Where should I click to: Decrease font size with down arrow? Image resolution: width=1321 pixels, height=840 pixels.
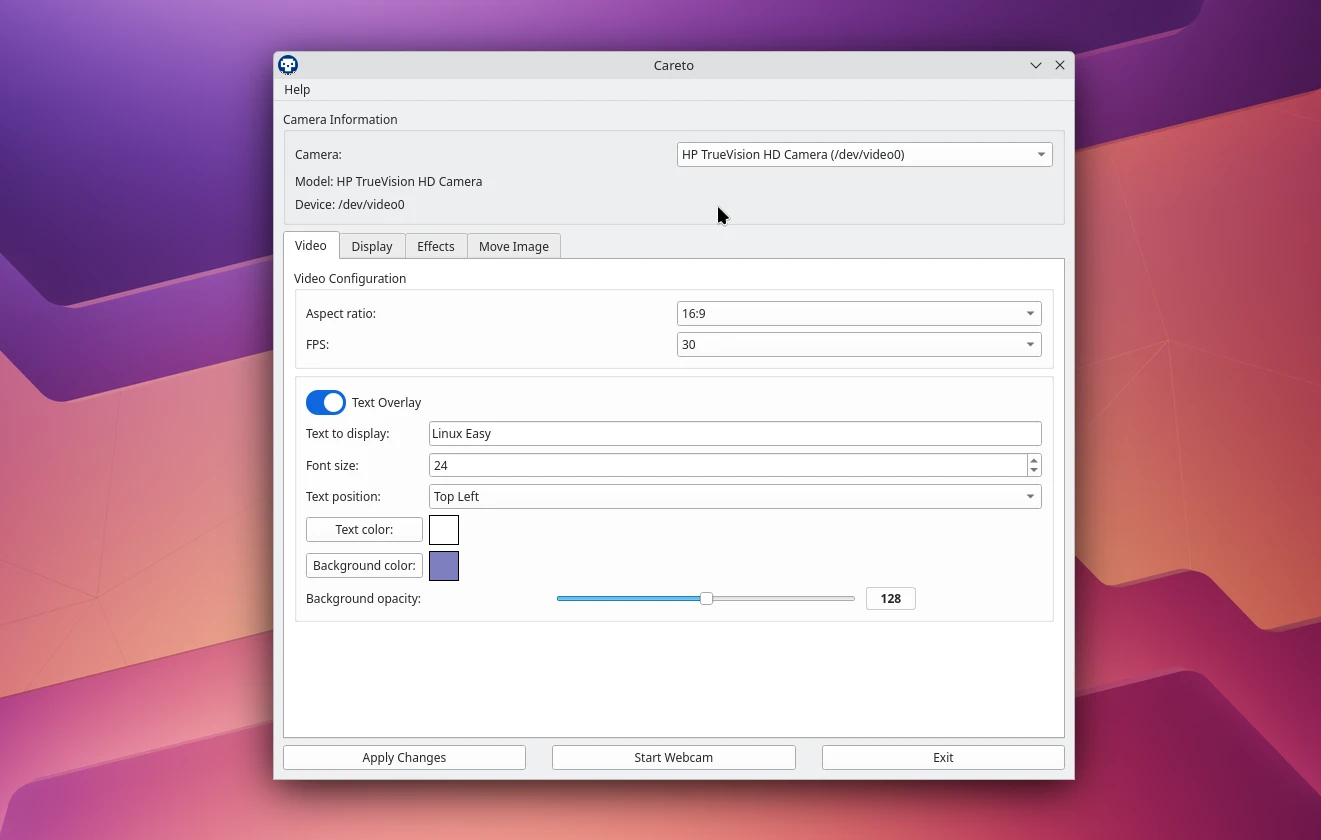1034,471
